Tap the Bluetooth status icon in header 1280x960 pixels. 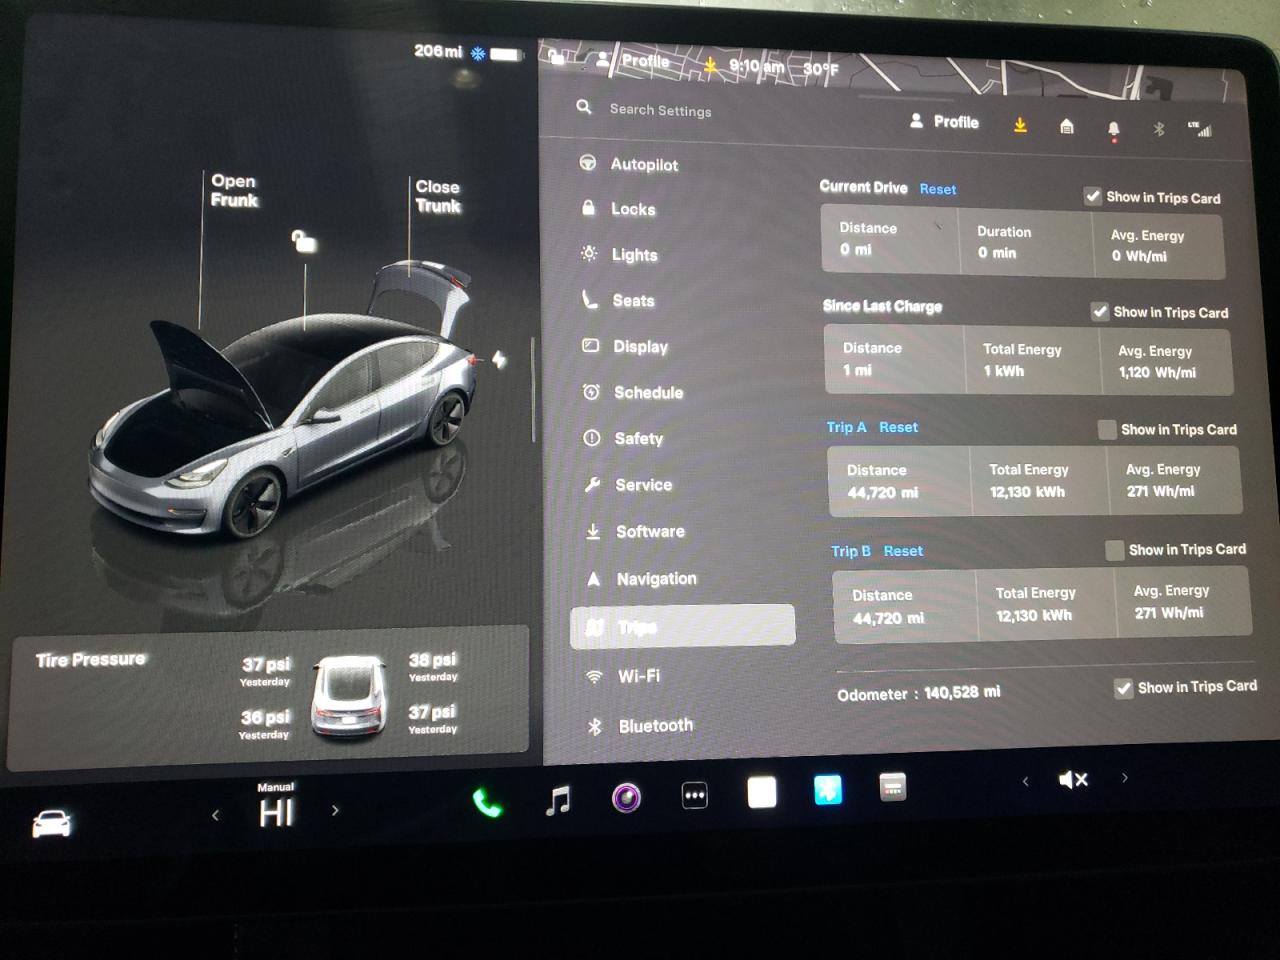point(1159,129)
